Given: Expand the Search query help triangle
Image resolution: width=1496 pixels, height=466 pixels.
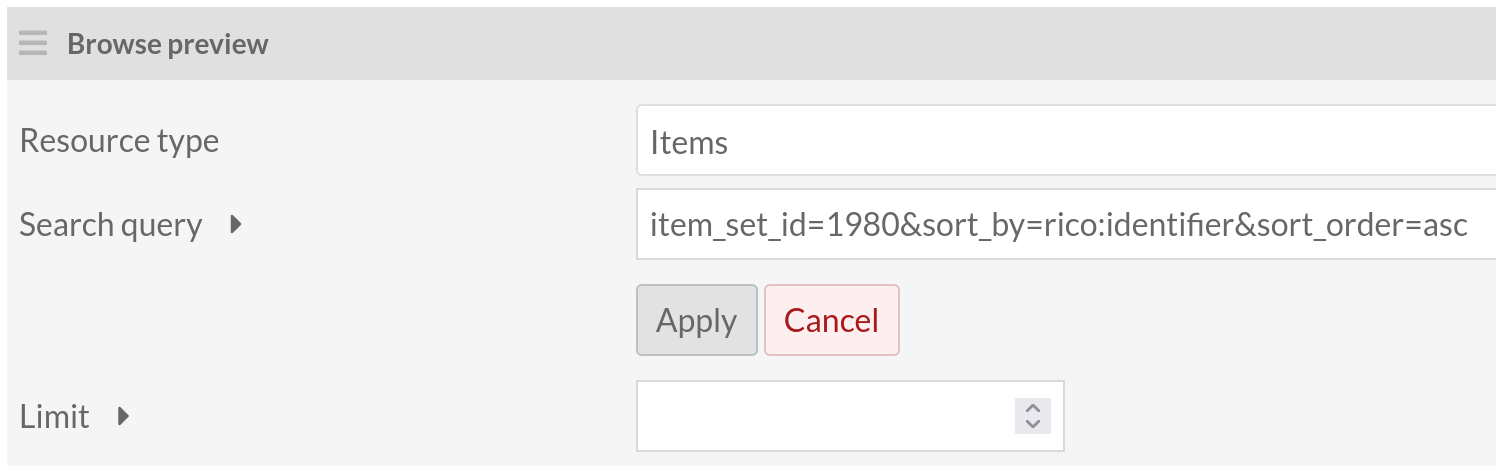Looking at the screenshot, I should point(236,224).
